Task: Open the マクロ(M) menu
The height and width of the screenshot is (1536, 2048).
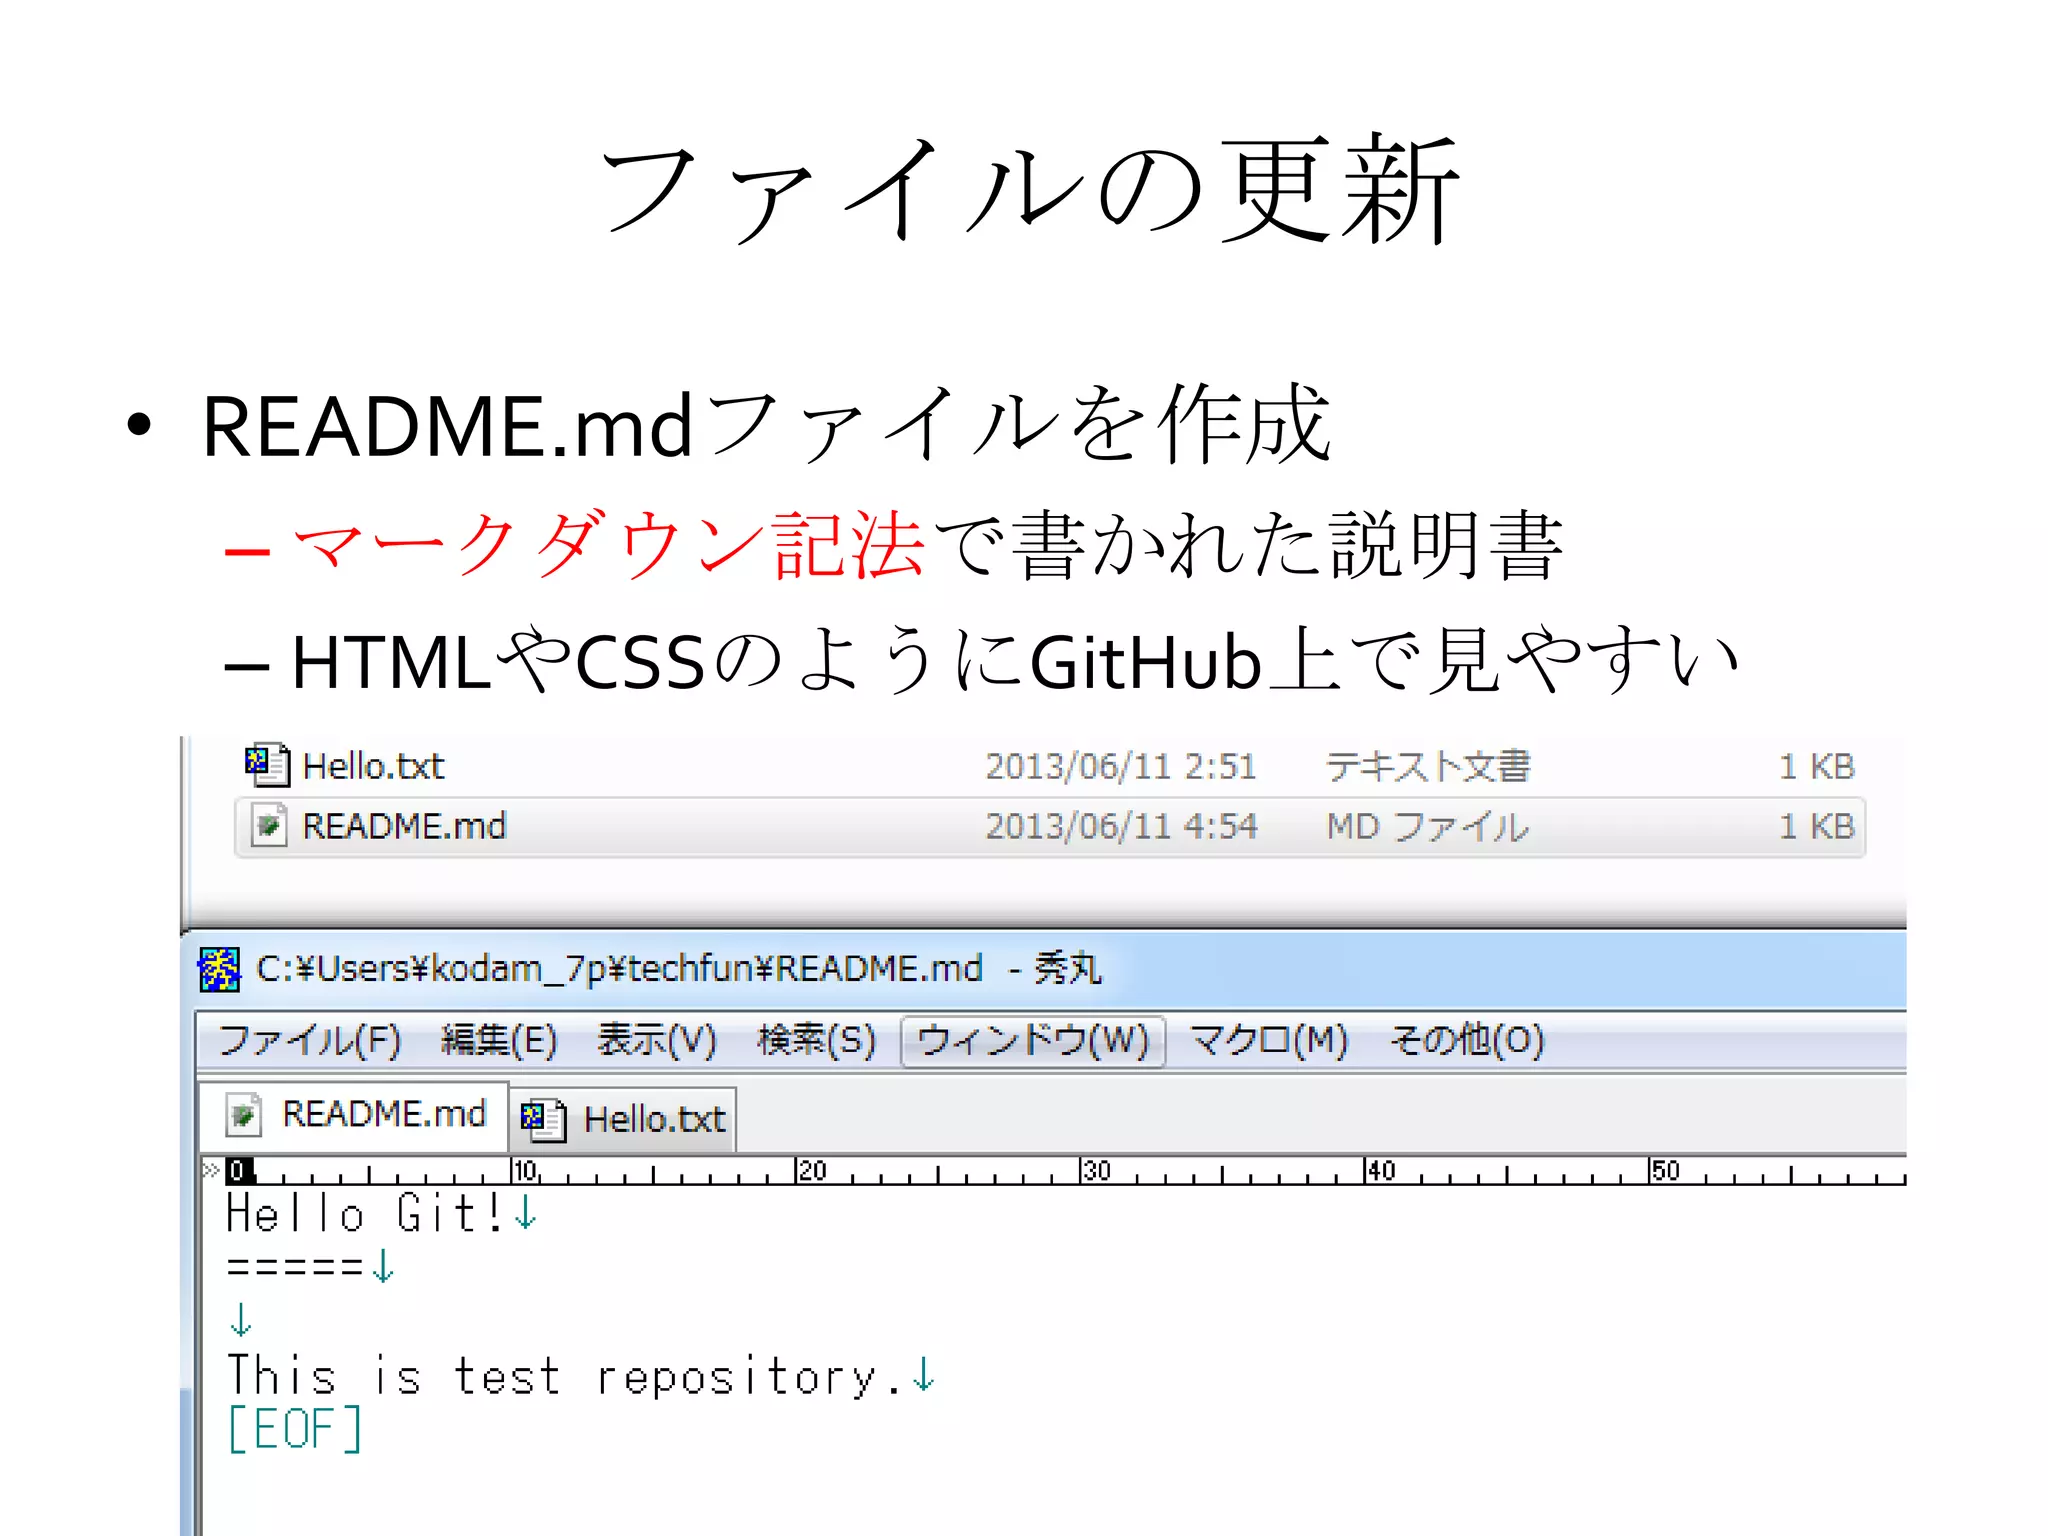Action: tap(1269, 1040)
